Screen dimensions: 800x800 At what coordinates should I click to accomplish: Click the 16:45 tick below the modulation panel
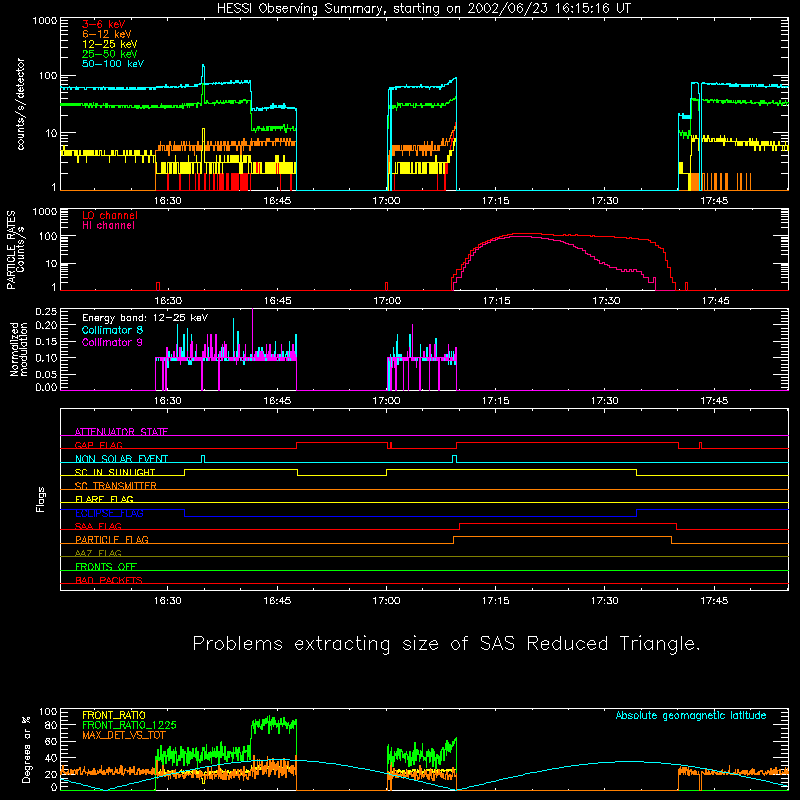277,401
